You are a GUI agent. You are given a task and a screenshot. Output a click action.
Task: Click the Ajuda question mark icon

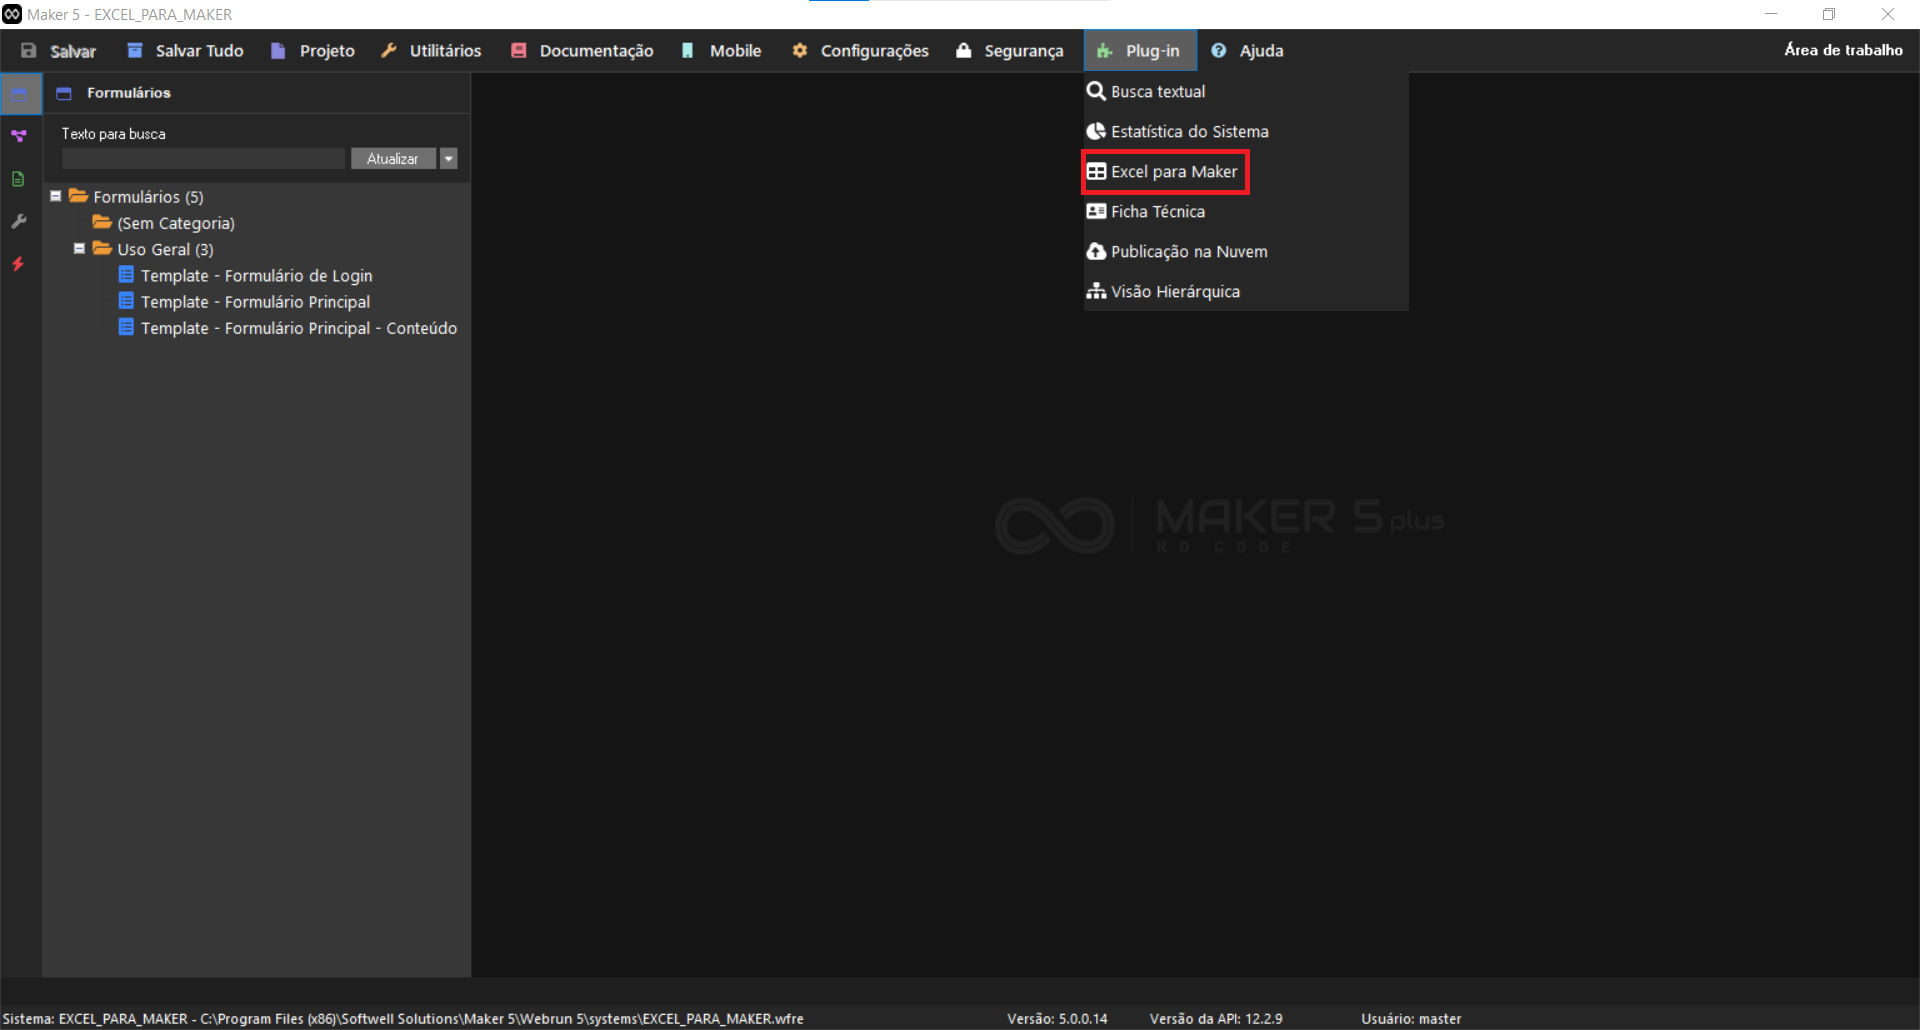point(1219,51)
